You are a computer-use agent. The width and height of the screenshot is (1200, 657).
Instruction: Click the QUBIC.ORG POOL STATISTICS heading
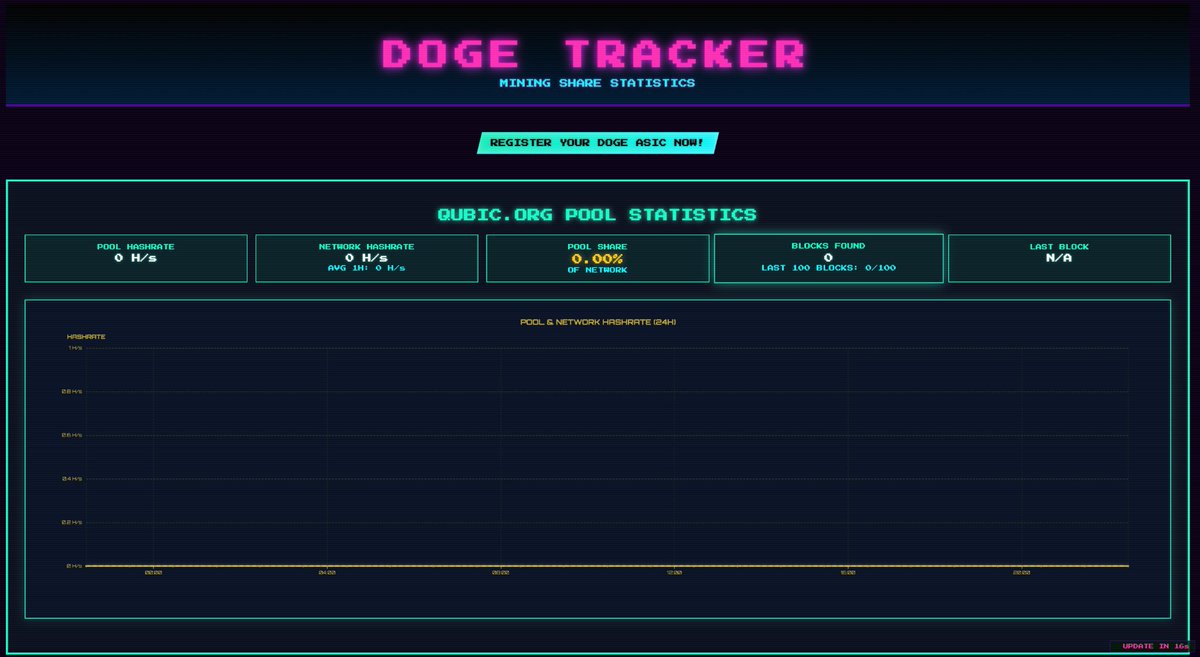(600, 214)
